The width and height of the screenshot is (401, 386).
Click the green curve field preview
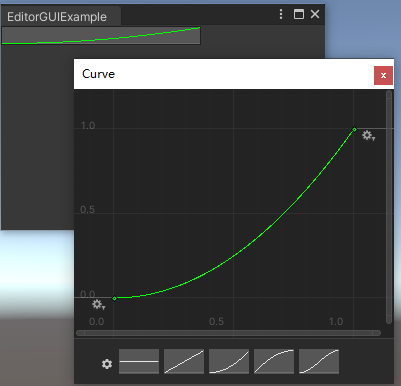click(101, 36)
